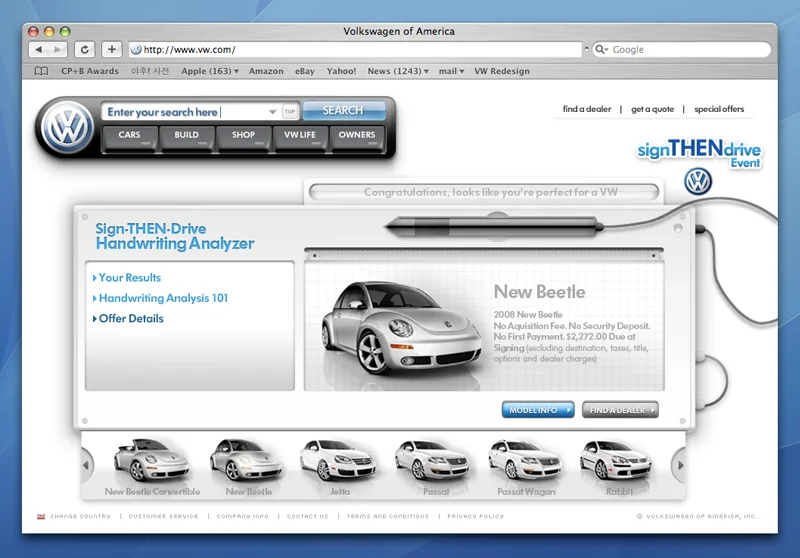This screenshot has height=558, width=800.
Task: Open the SHOP menu
Action: pyautogui.click(x=243, y=137)
